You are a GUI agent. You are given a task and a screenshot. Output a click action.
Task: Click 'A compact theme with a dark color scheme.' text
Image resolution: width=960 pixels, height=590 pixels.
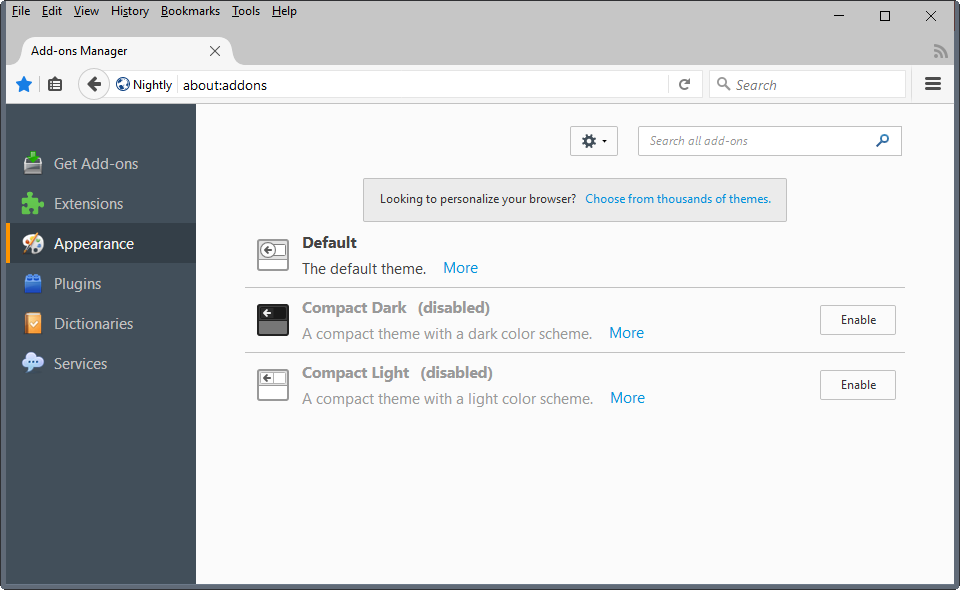click(x=447, y=334)
